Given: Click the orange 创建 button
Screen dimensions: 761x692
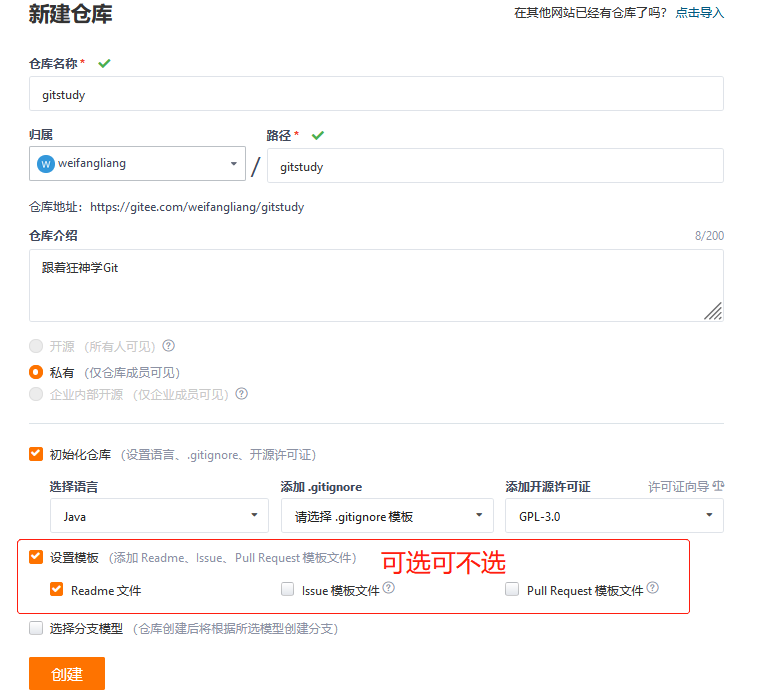Looking at the screenshot, I should pyautogui.click(x=67, y=674).
